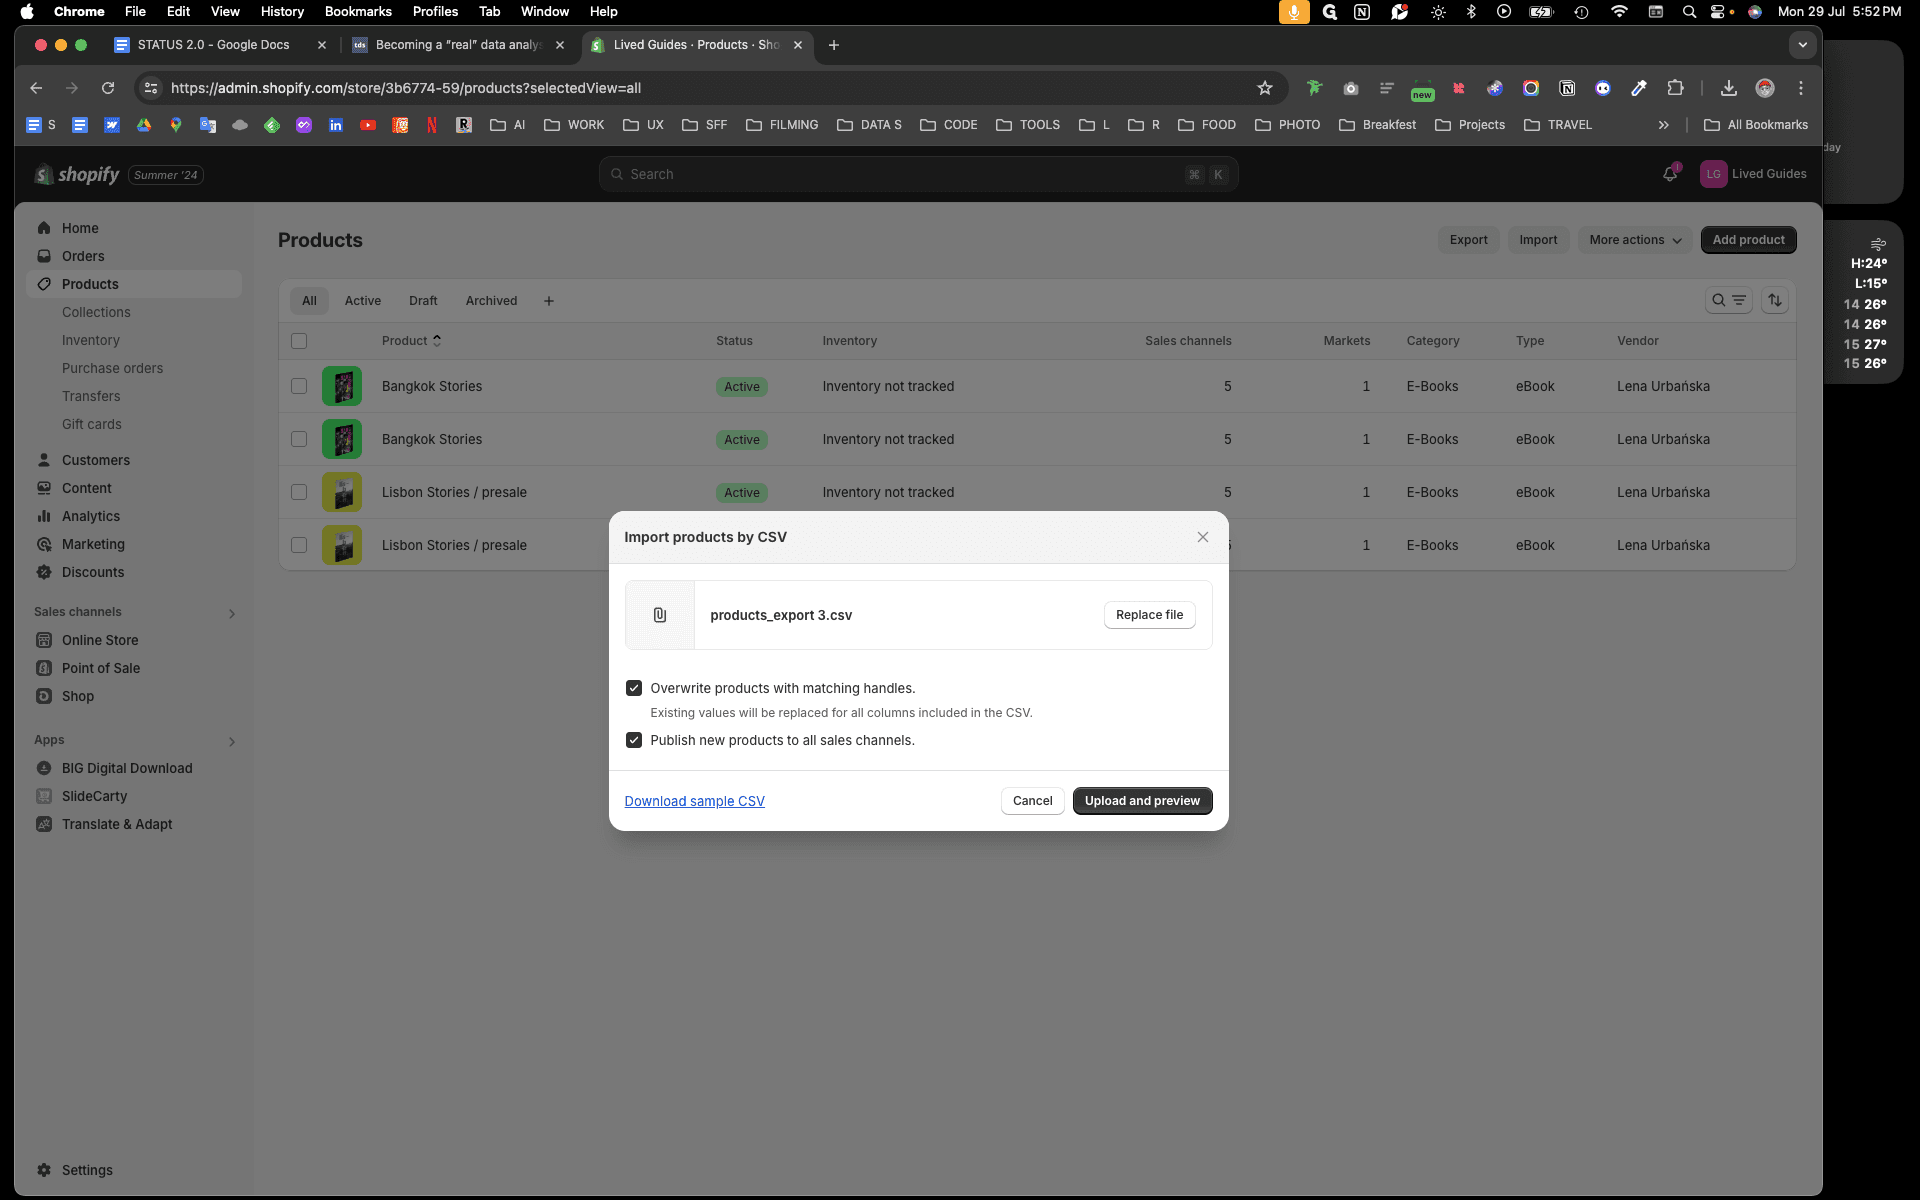Uncheck Overwrite products with matching handles

click(634, 688)
